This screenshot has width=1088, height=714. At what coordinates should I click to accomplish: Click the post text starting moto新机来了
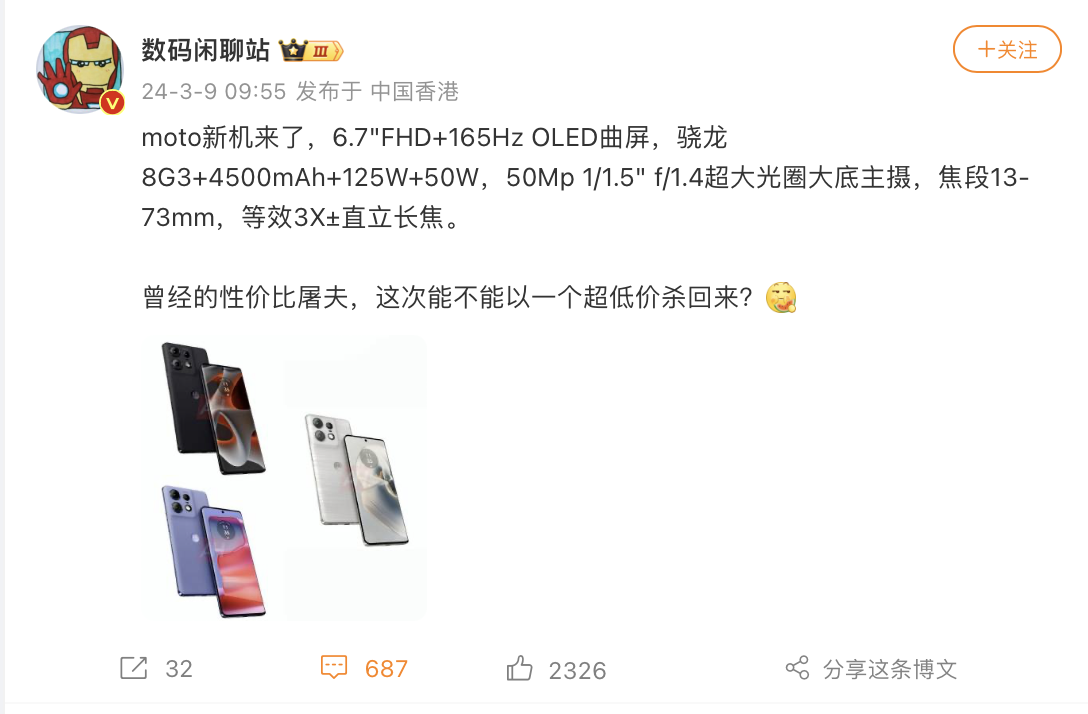tap(585, 178)
